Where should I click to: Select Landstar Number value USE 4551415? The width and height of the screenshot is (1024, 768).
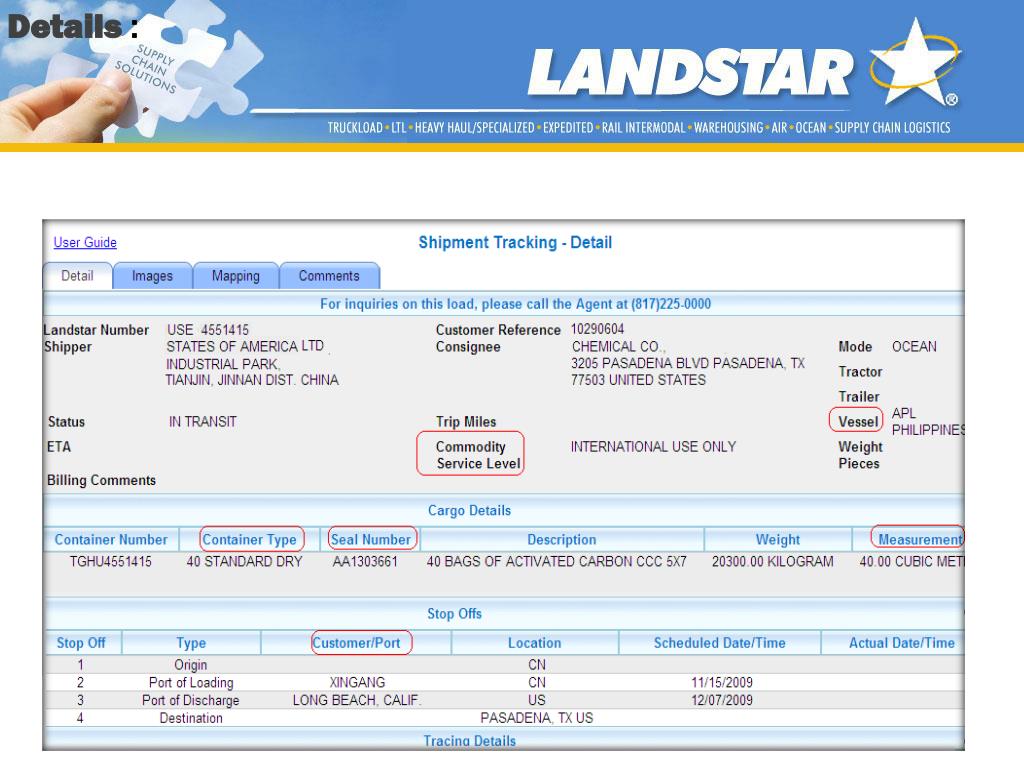208,330
